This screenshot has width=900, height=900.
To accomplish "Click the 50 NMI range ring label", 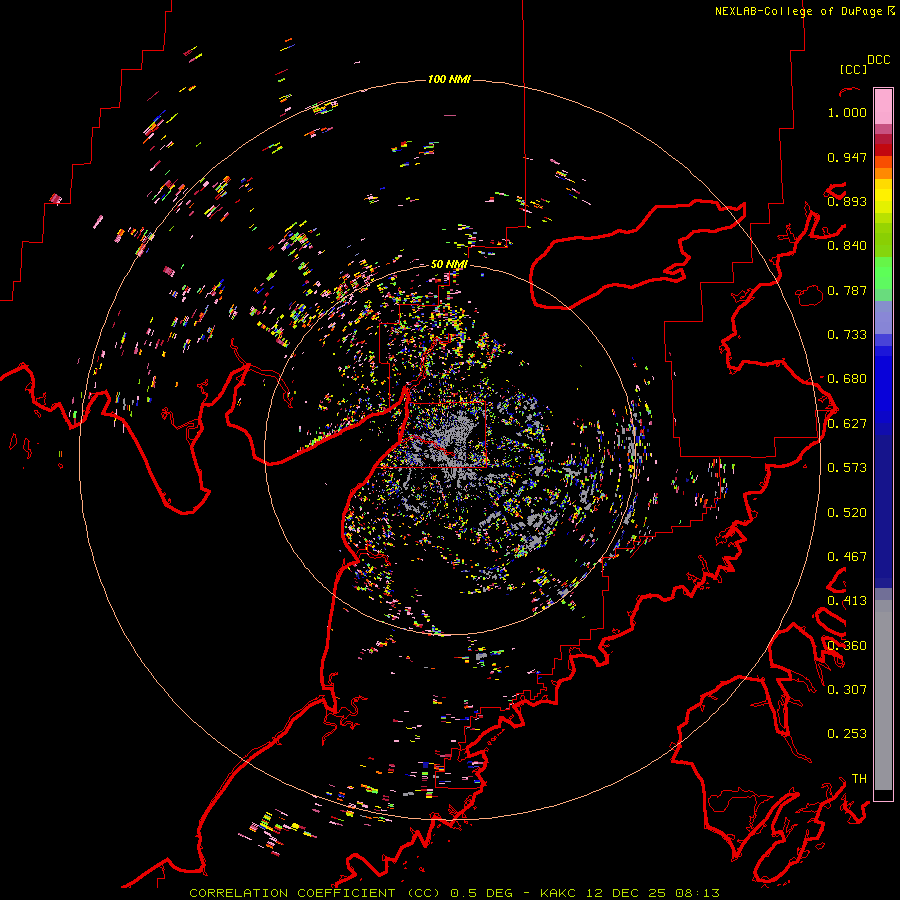I will click(x=449, y=264).
